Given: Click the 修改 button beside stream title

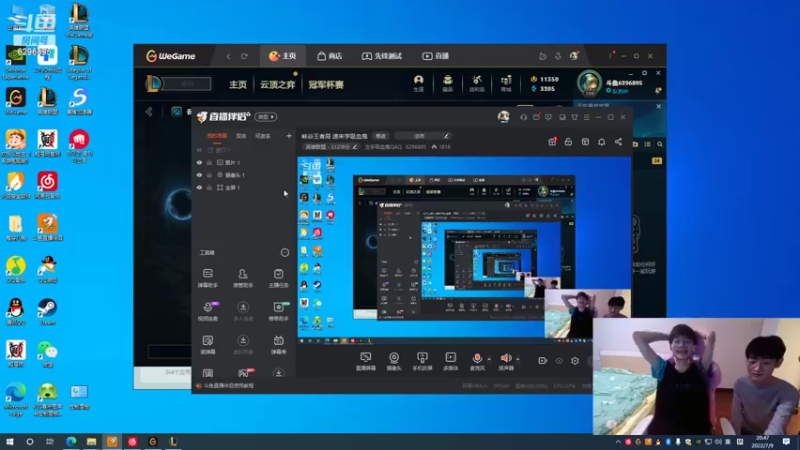Looking at the screenshot, I should point(381,136).
